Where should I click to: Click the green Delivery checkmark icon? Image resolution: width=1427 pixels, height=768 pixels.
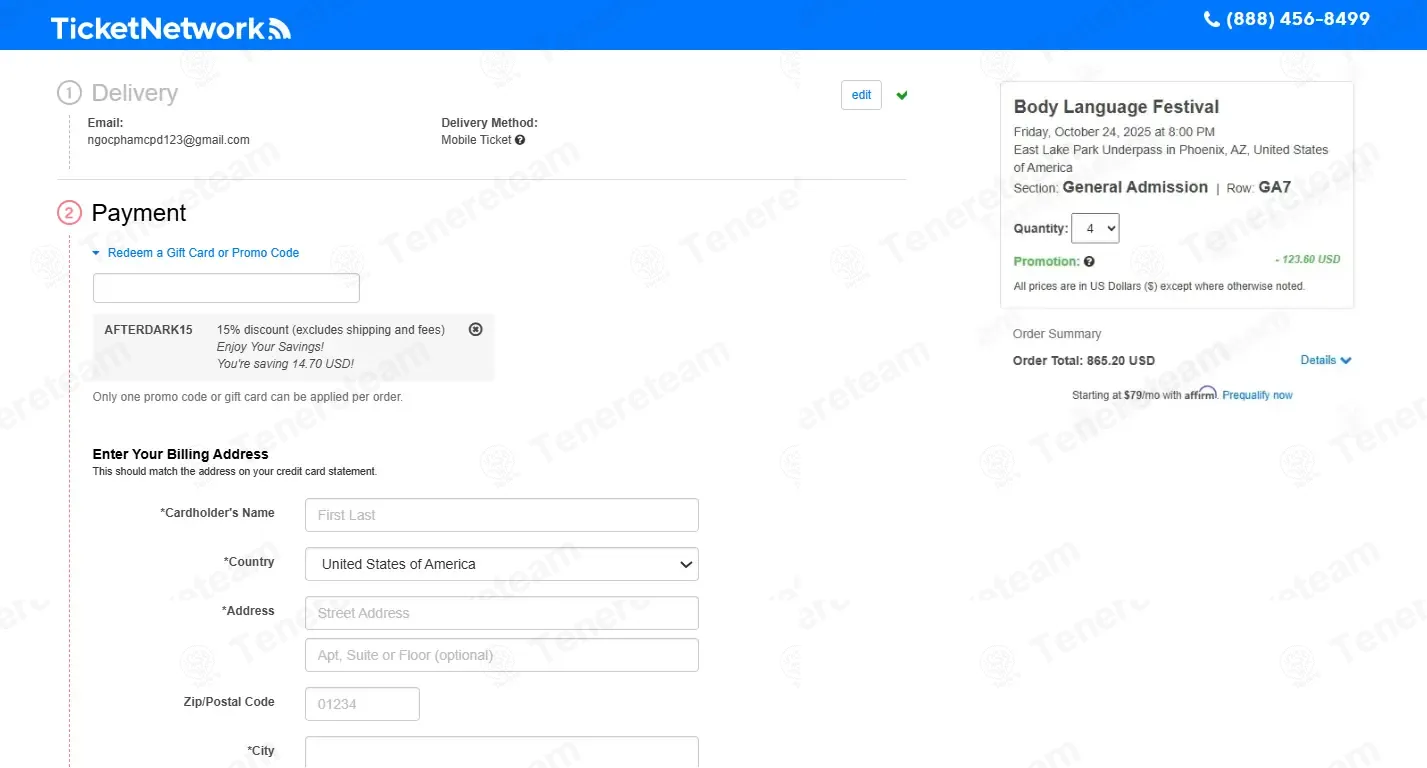902,96
